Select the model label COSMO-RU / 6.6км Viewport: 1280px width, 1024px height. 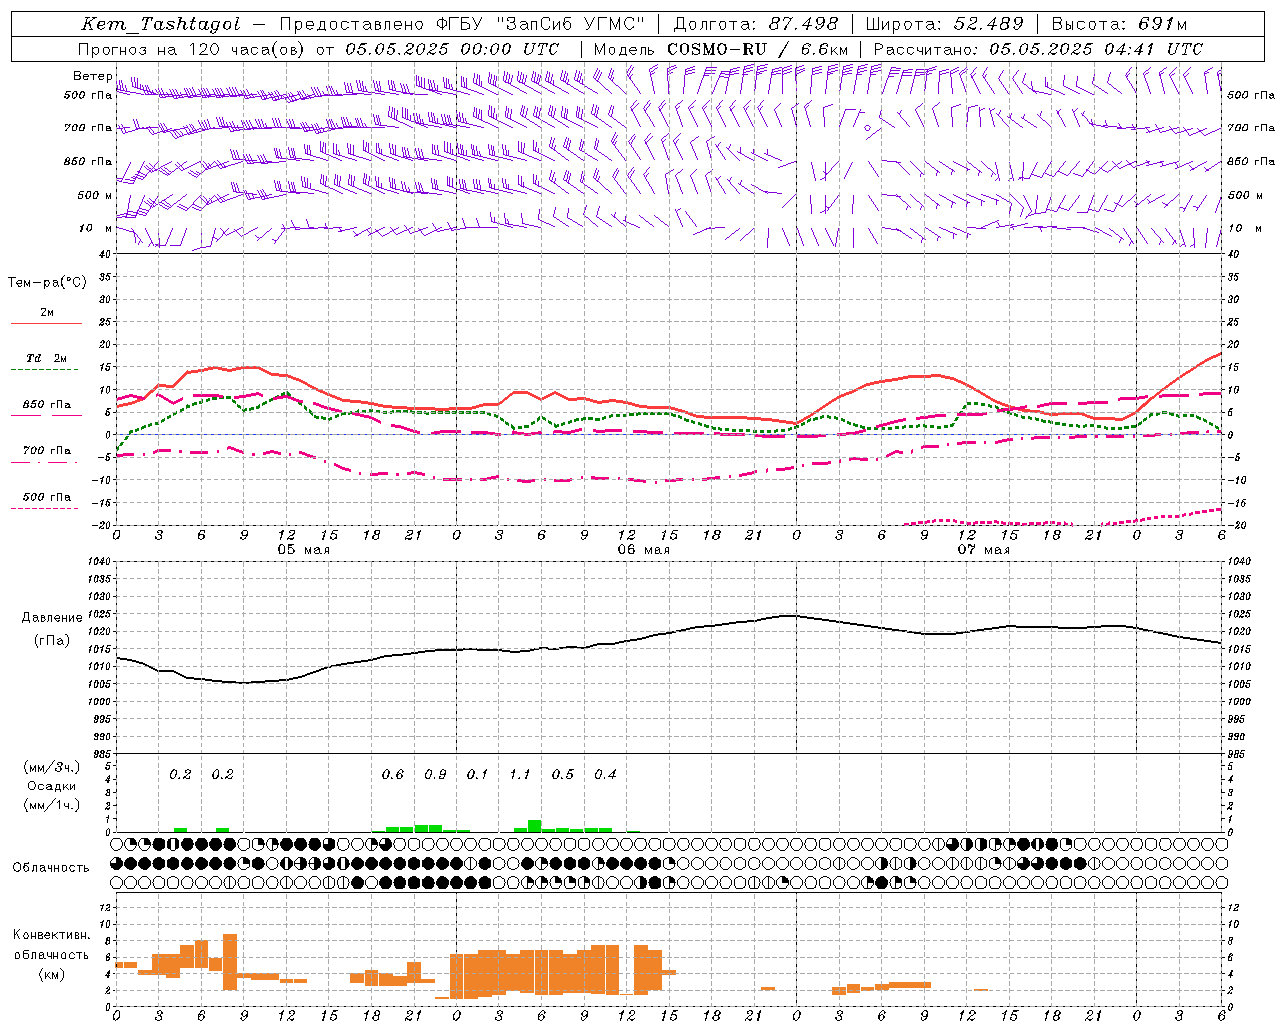pyautogui.click(x=757, y=48)
